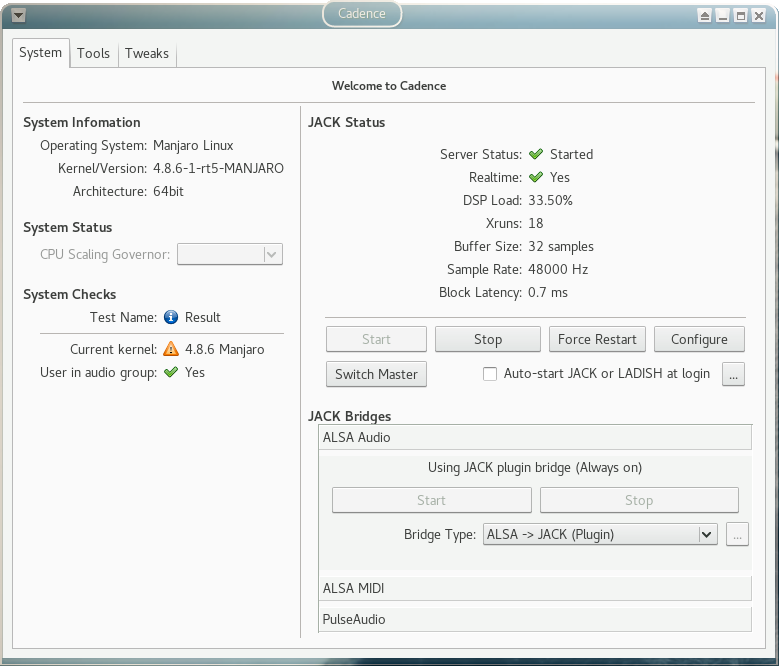This screenshot has width=779, height=666.
Task: Open auto-start options with the ellipsis button
Action: (735, 374)
